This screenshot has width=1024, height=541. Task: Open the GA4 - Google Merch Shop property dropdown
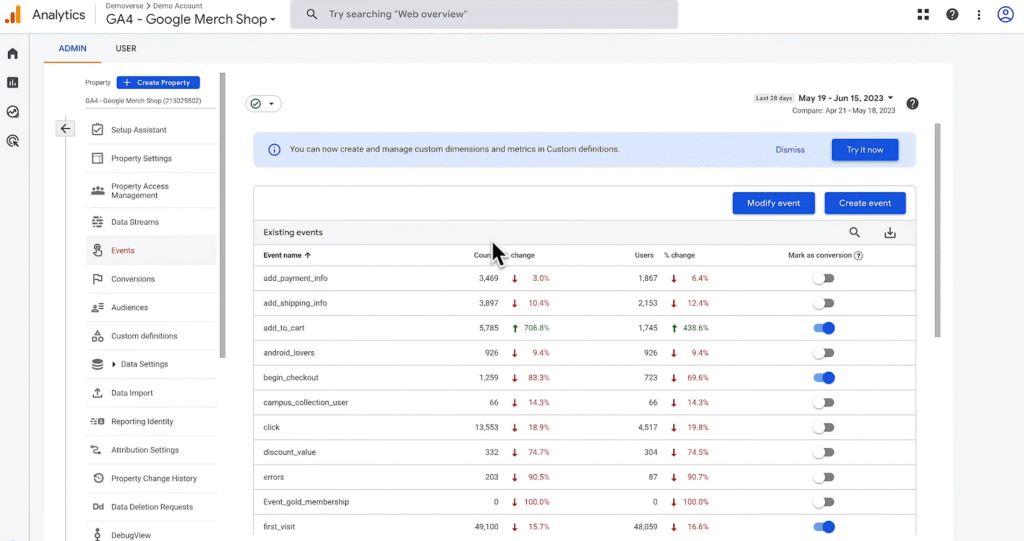(x=191, y=19)
